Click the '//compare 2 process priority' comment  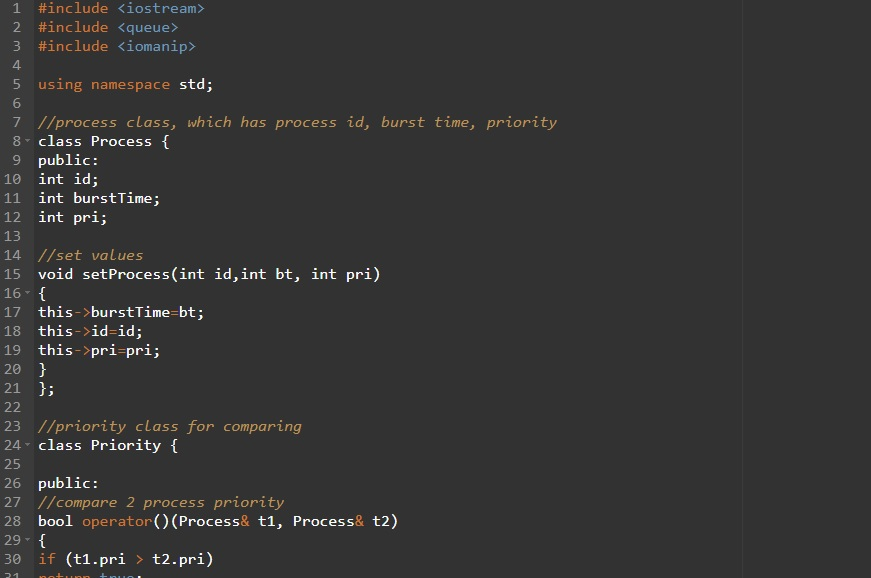161,502
